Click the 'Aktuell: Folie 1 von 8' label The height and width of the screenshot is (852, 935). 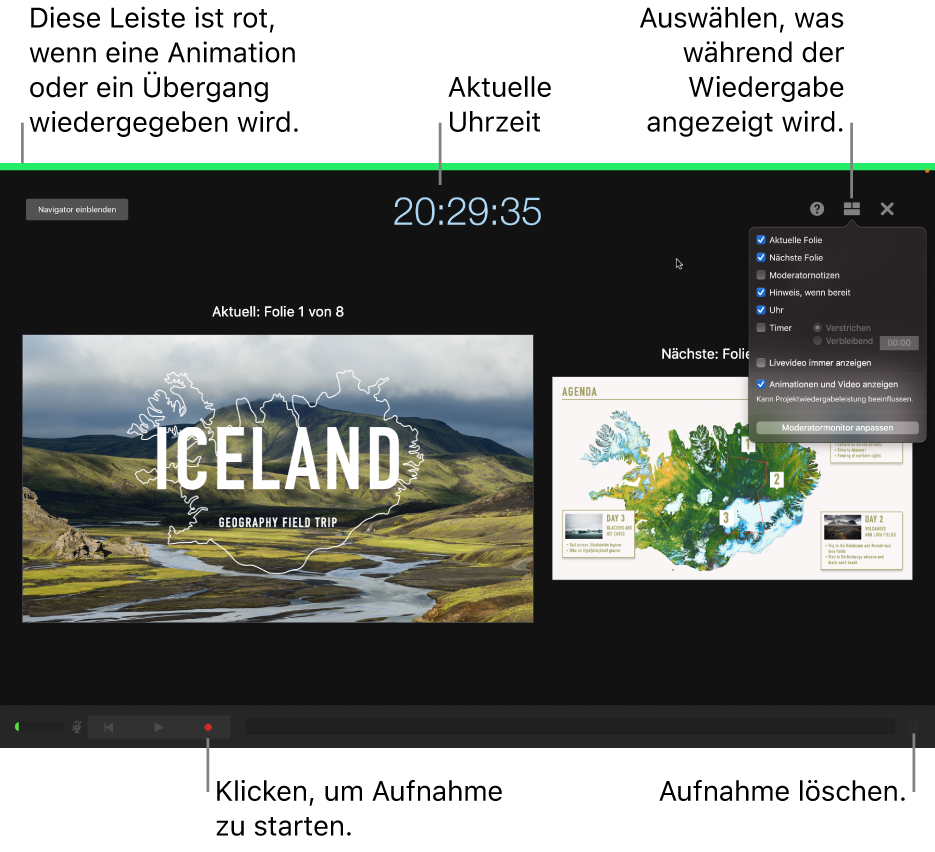coord(278,312)
